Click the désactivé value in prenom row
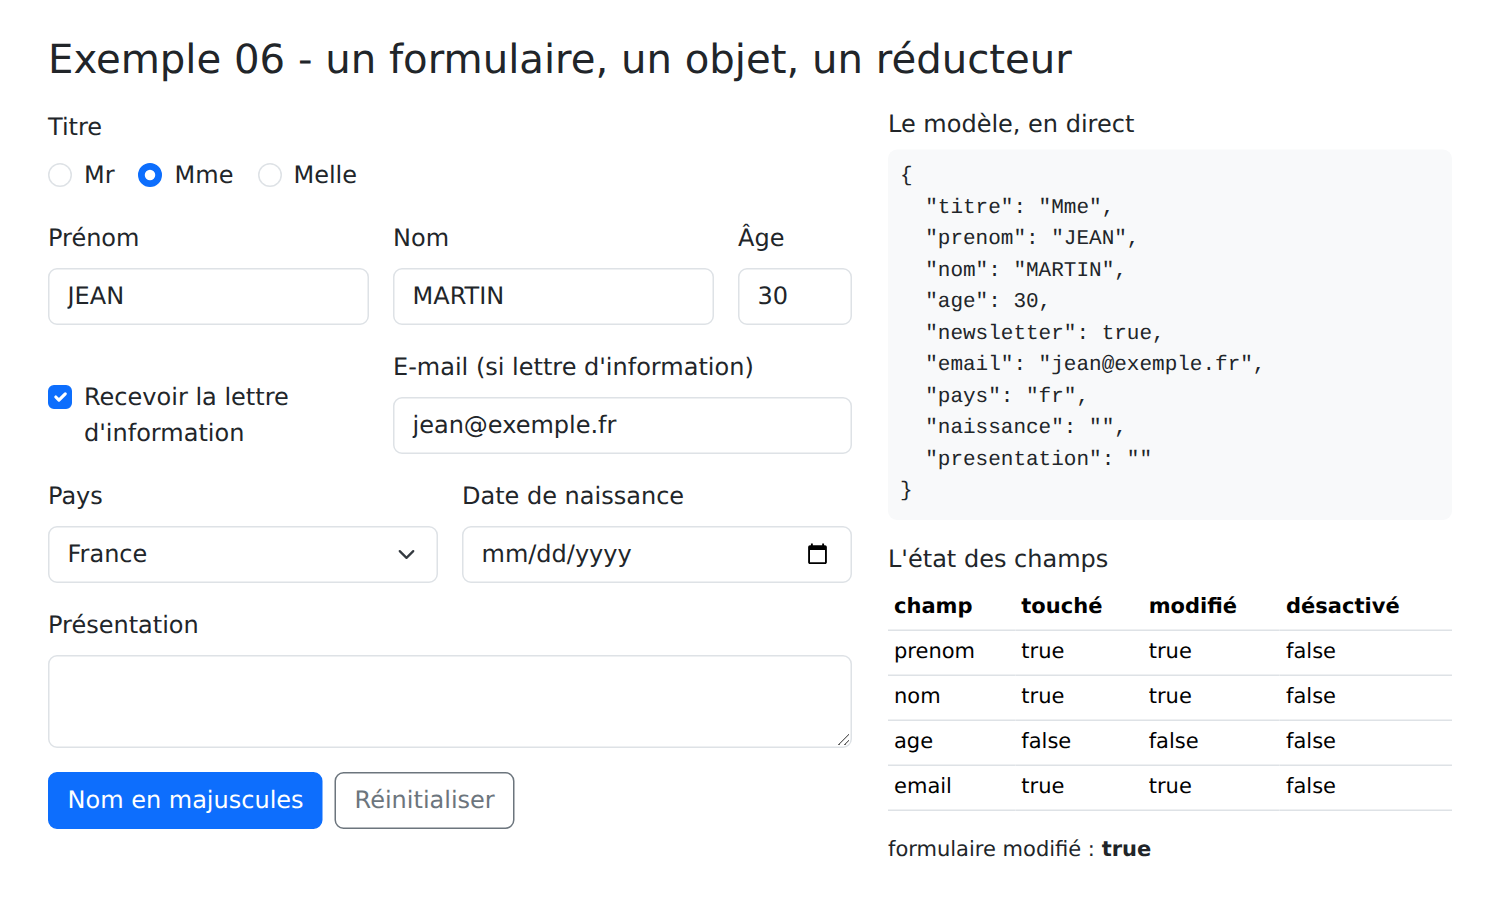 click(x=1311, y=651)
